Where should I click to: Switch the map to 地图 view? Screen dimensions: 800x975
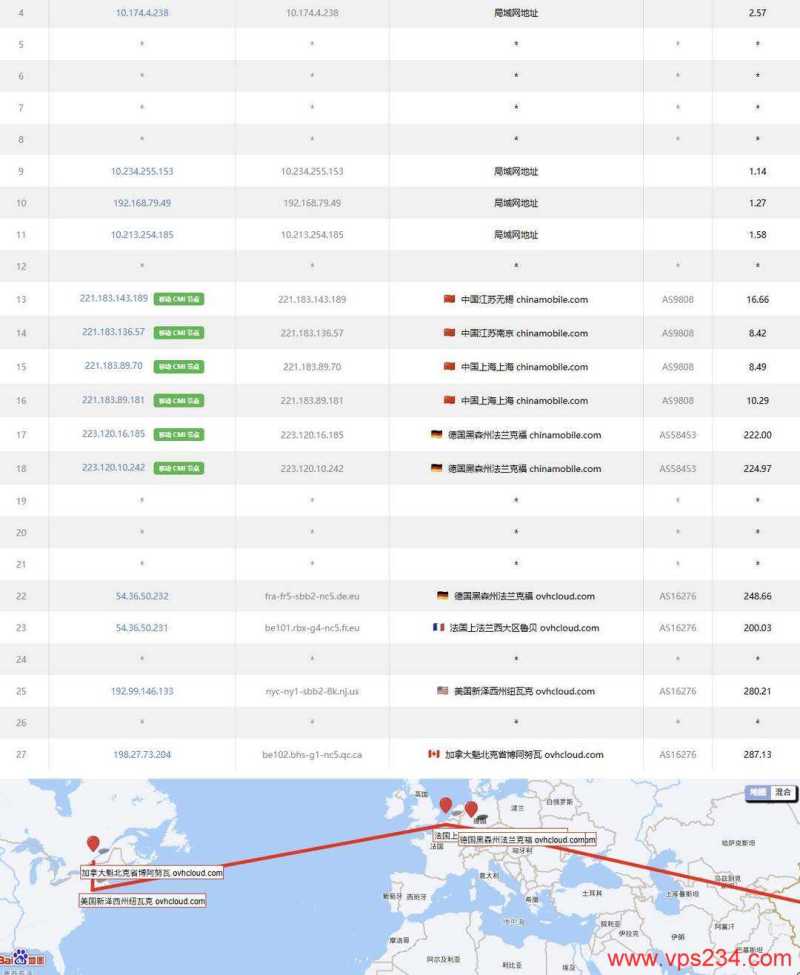pyautogui.click(x=758, y=793)
